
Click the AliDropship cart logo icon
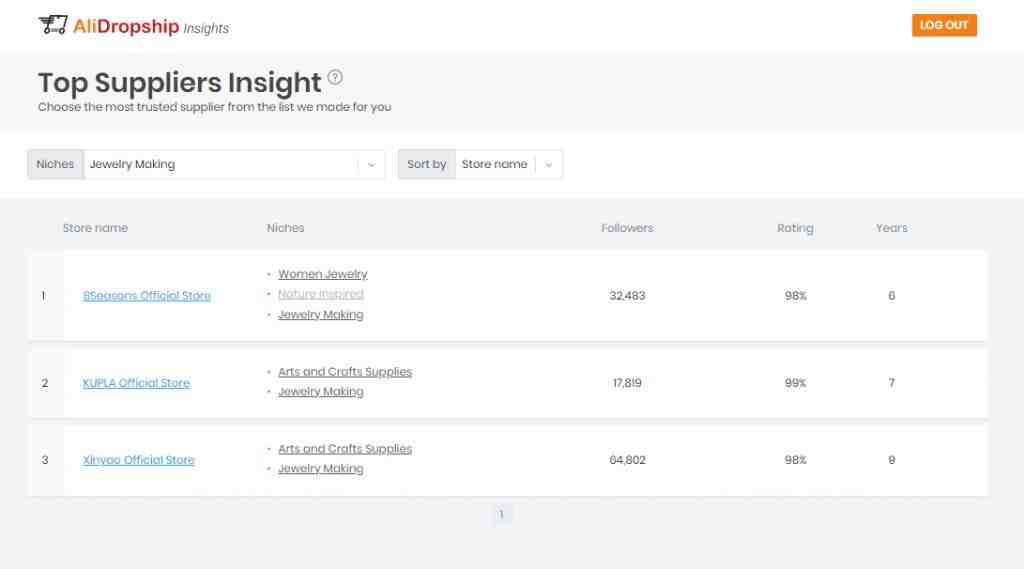click(x=53, y=25)
